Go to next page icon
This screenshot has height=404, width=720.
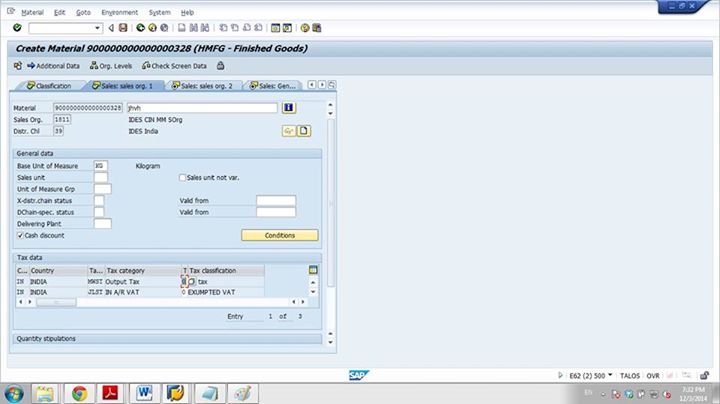click(x=247, y=28)
